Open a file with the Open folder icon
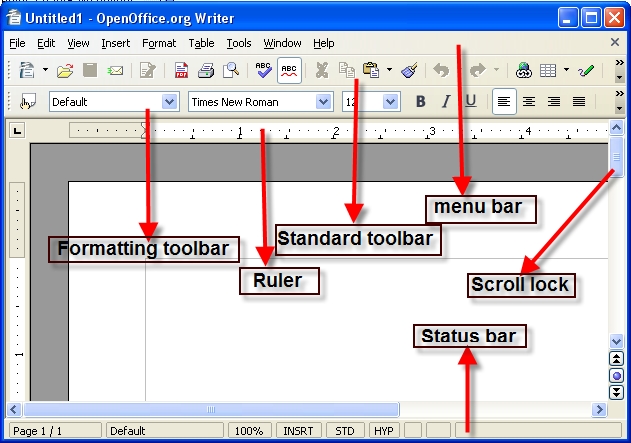The width and height of the screenshot is (631, 443). click(x=65, y=71)
